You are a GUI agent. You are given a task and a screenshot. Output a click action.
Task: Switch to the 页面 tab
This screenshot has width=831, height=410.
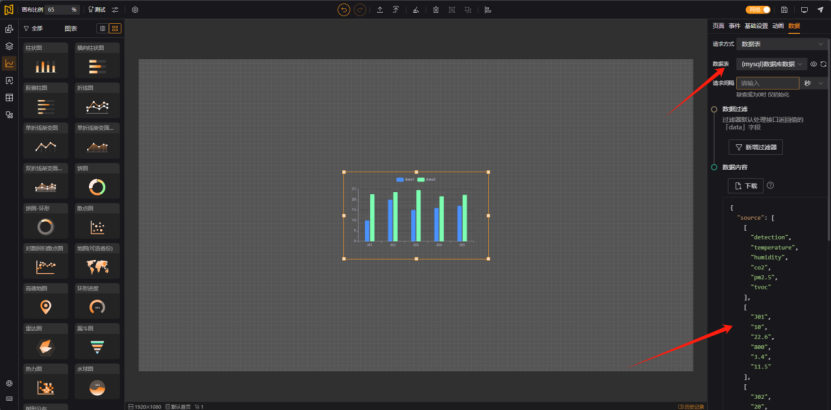[718, 25]
